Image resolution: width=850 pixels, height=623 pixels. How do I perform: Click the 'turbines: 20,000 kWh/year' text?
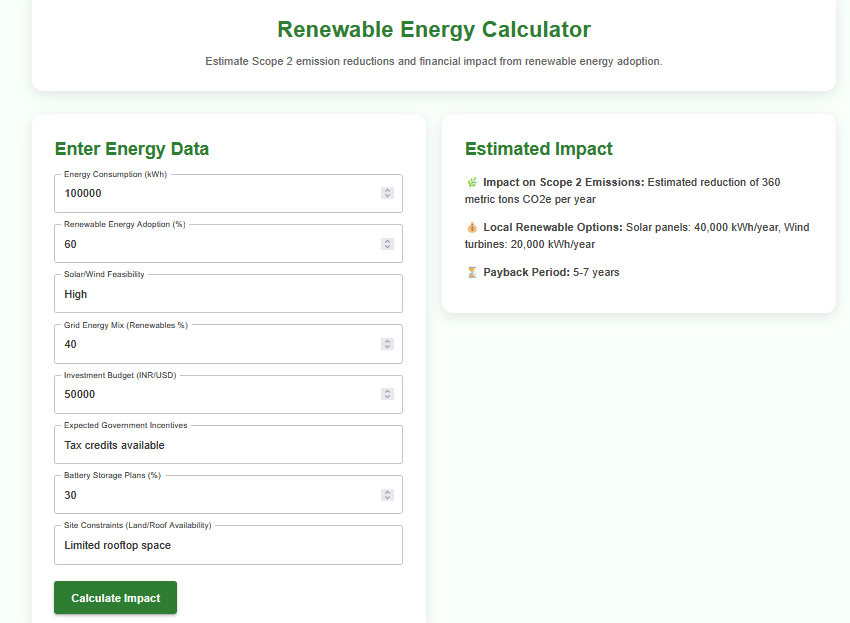tap(530, 244)
